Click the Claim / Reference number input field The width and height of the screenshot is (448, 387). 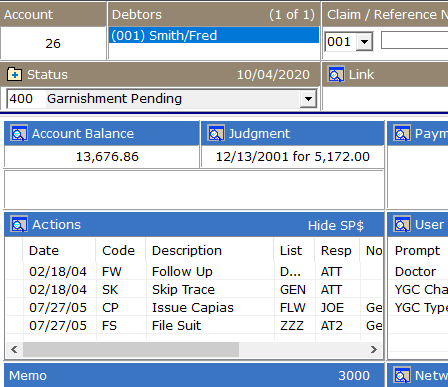[x=414, y=40]
